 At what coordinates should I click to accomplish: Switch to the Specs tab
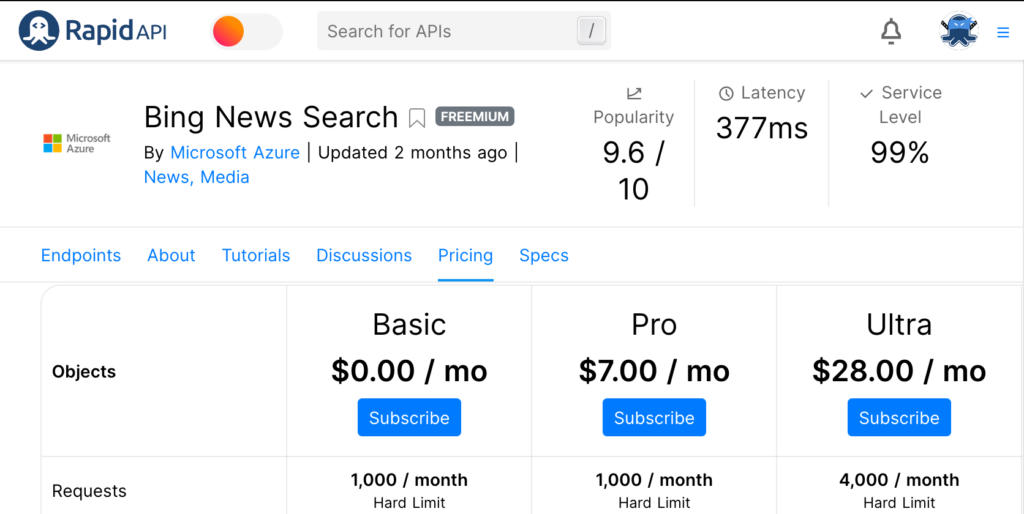(544, 255)
